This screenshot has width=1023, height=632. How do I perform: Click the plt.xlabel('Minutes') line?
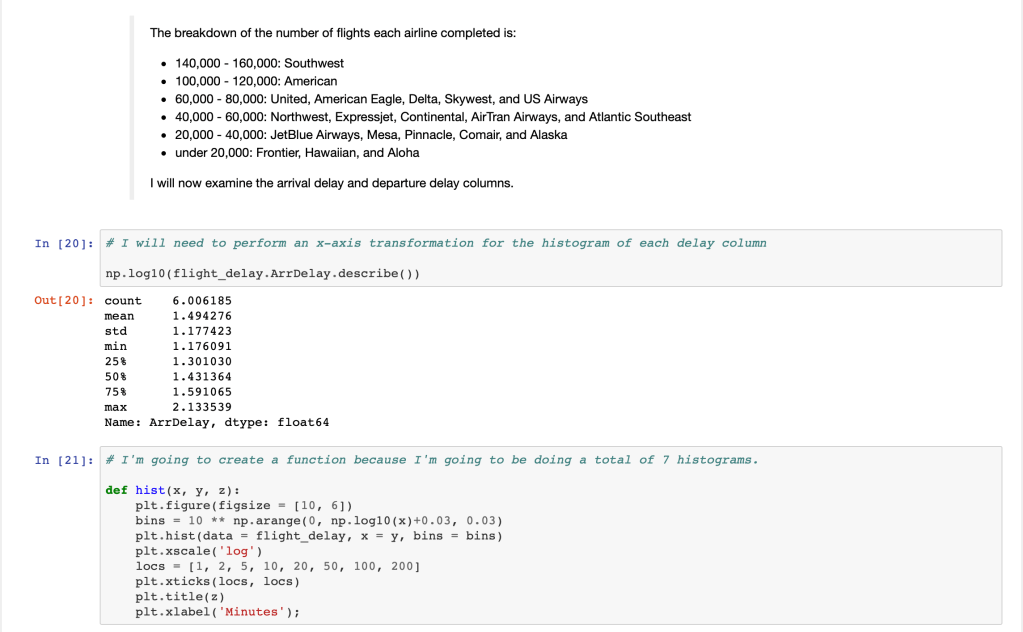click(217, 611)
